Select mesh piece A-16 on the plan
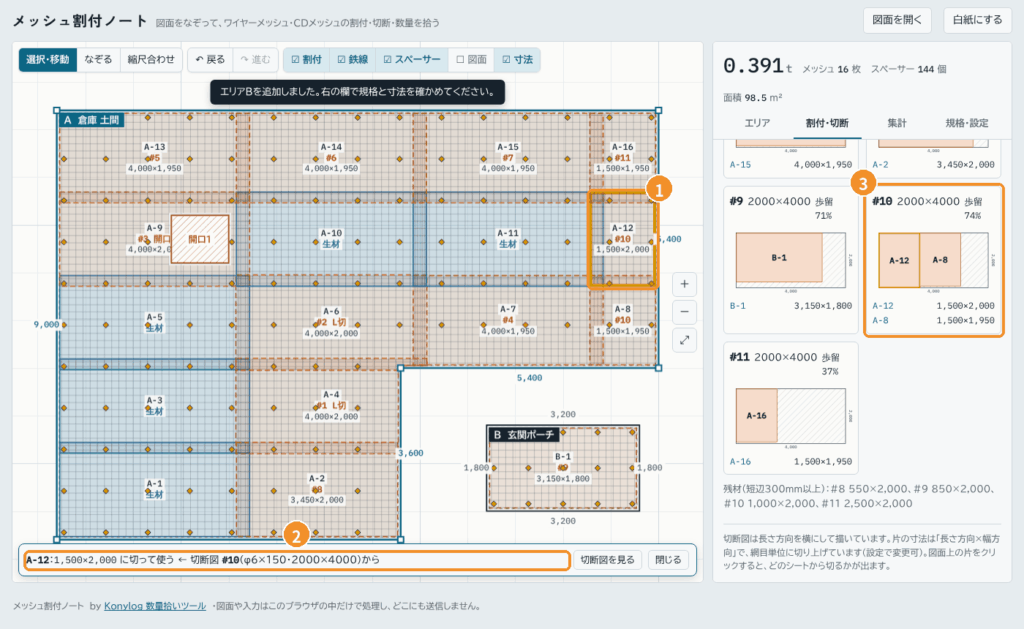 [x=622, y=157]
